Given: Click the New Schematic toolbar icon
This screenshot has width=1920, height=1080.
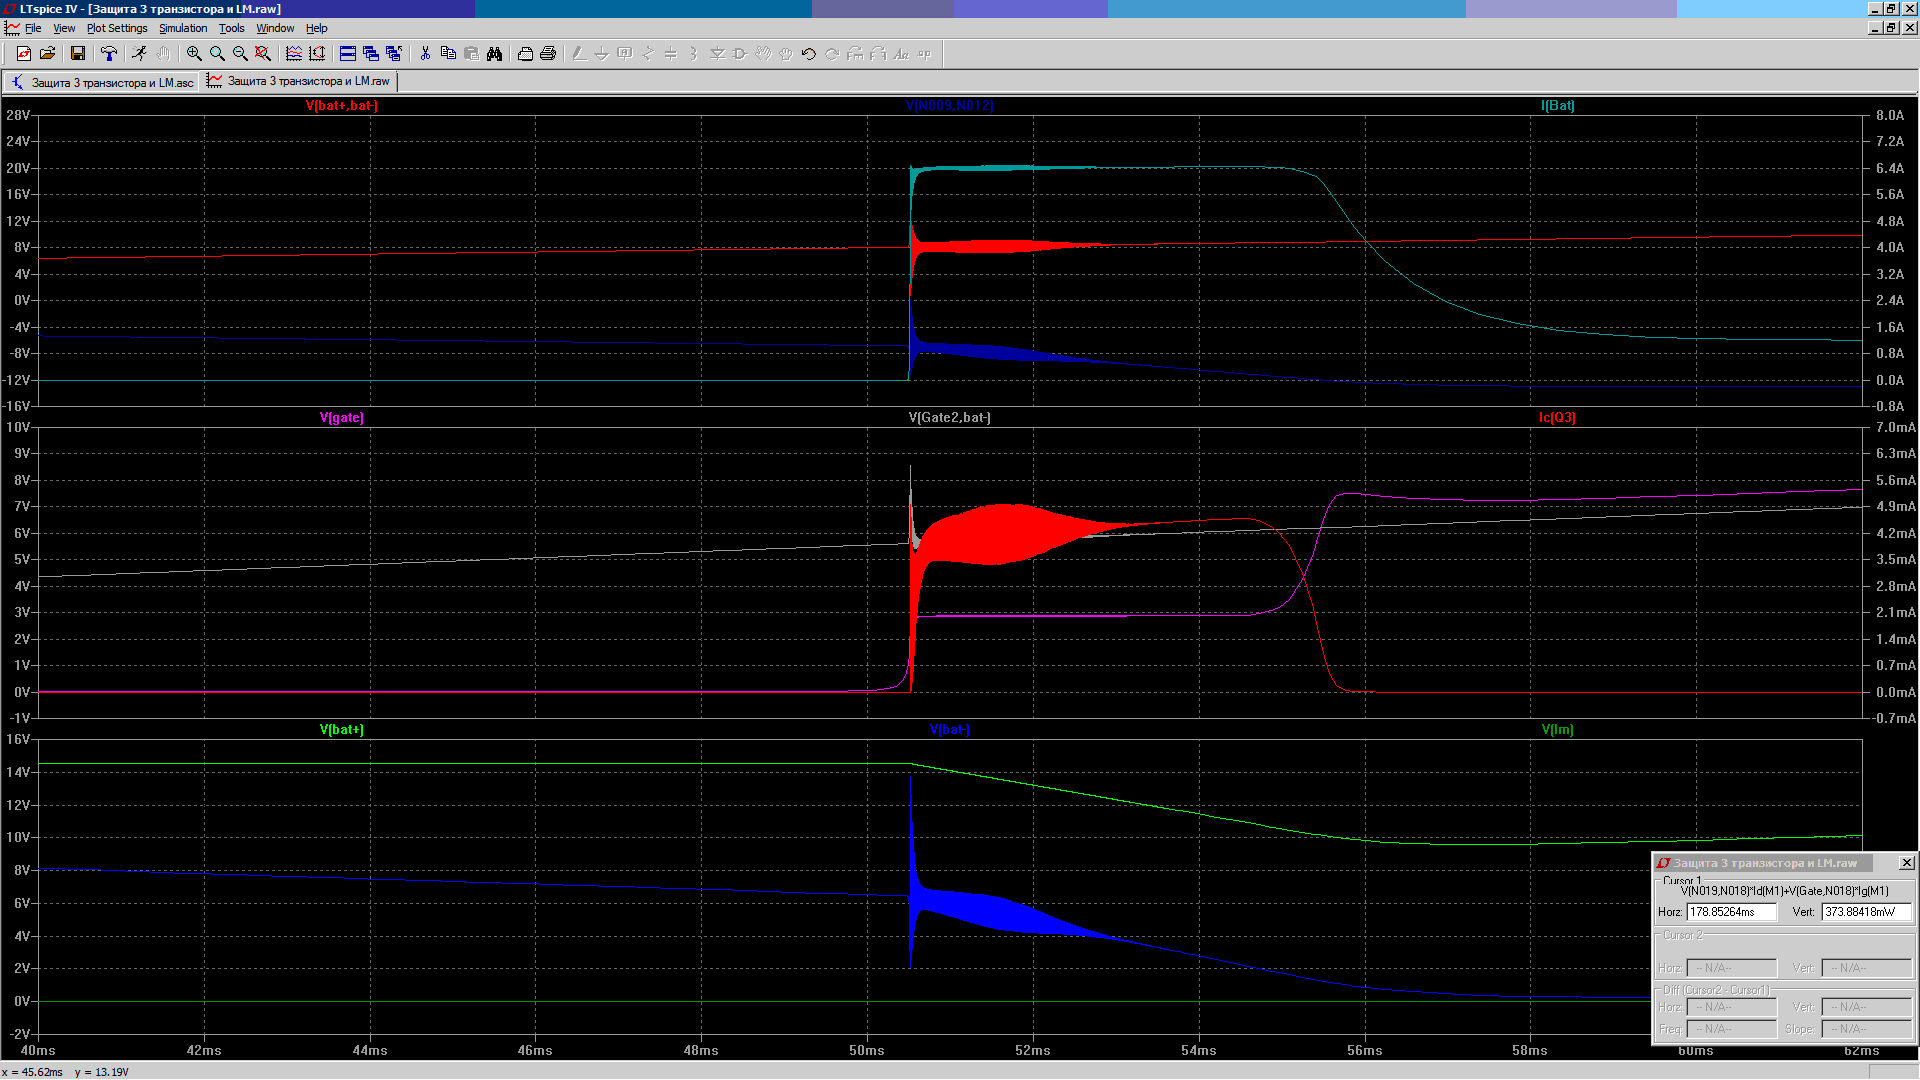Looking at the screenshot, I should (x=24, y=54).
